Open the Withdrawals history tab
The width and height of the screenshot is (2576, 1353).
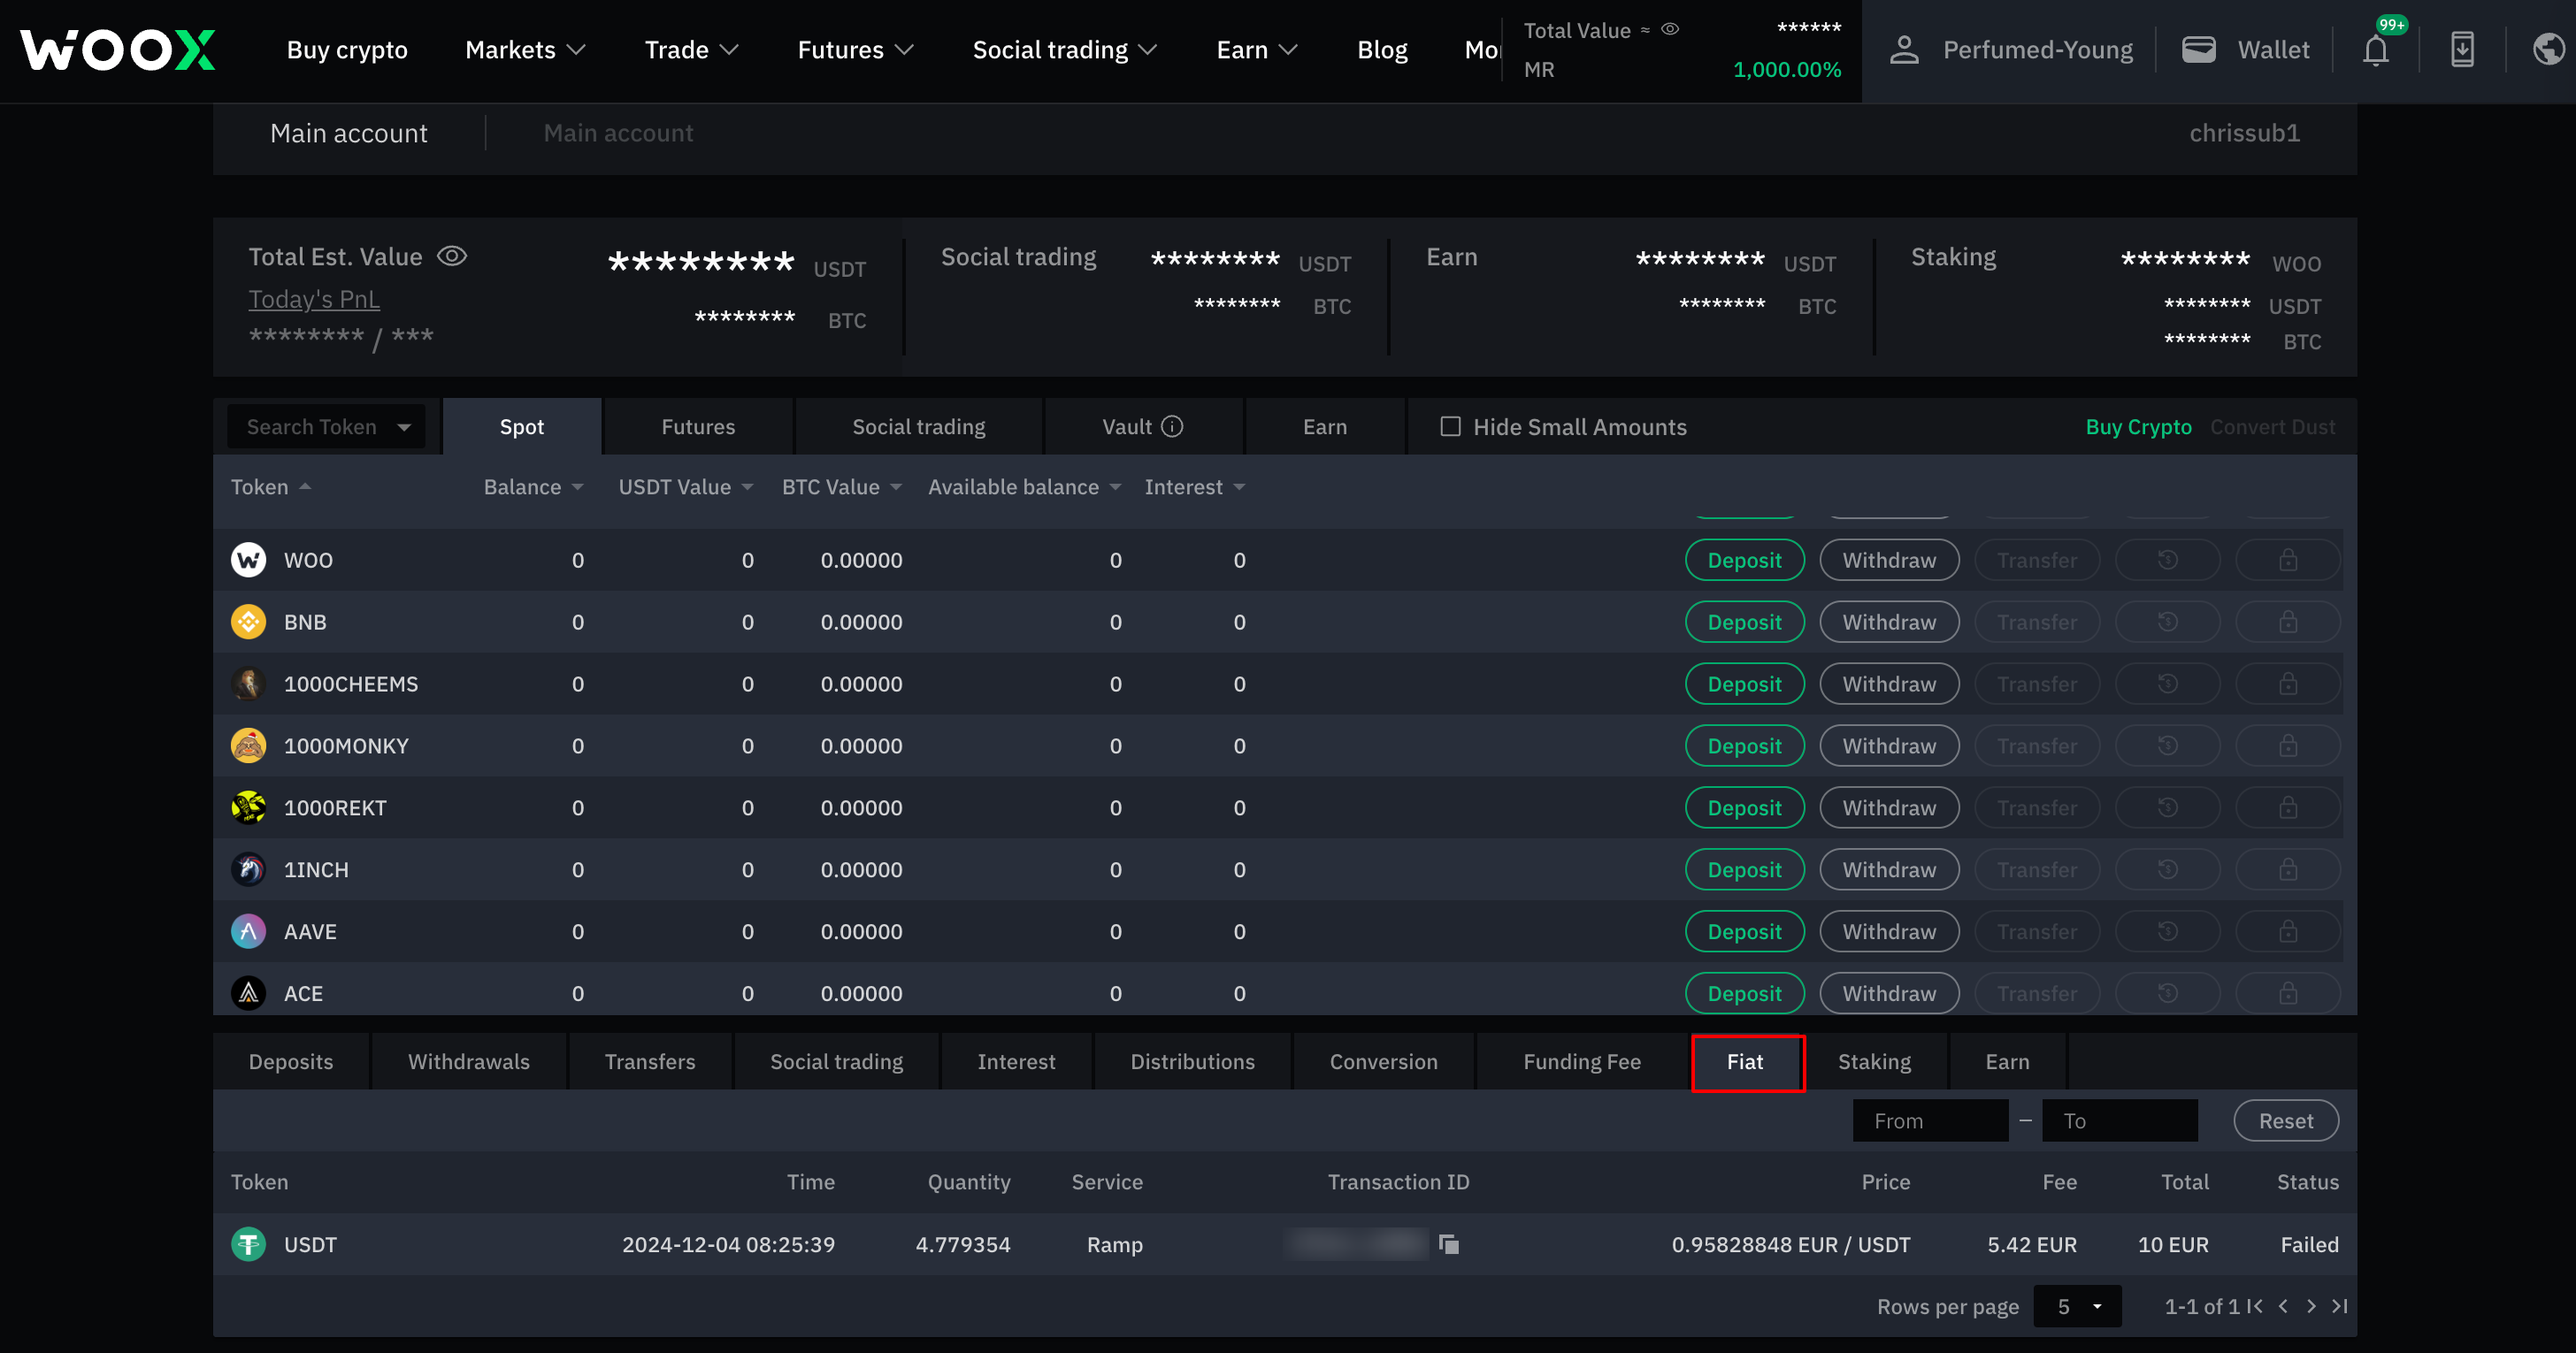469,1062
